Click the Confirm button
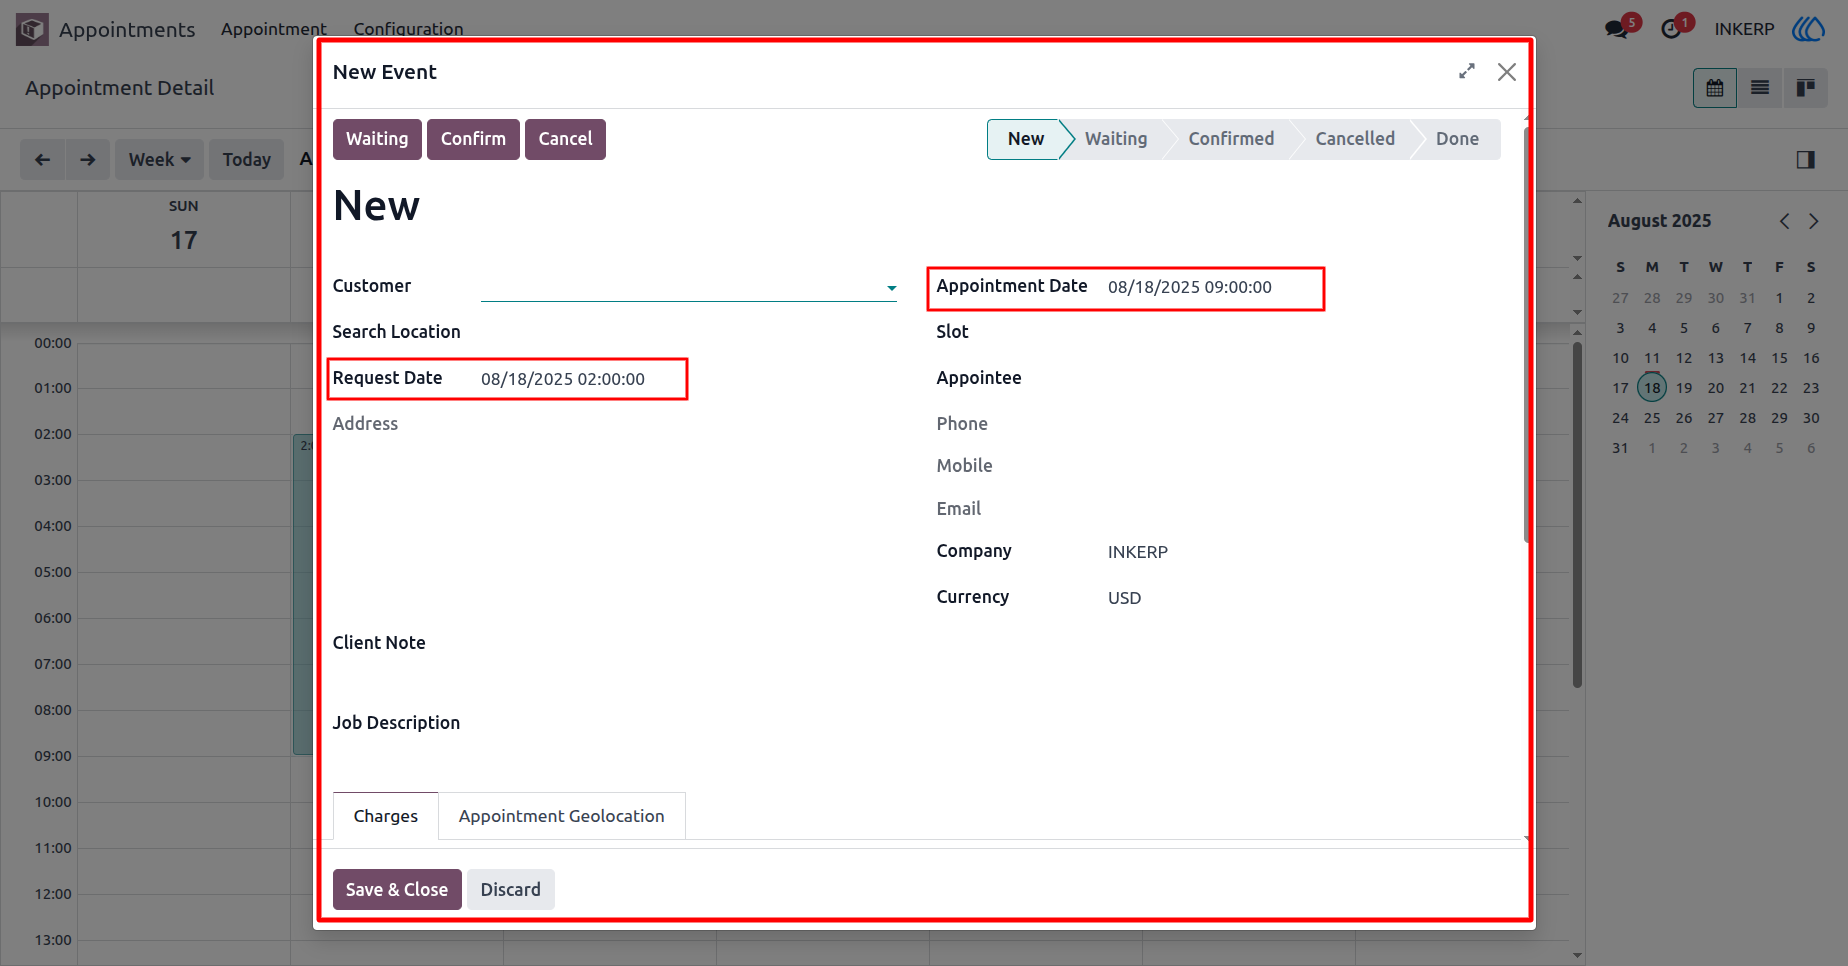1848x966 pixels. pos(473,139)
